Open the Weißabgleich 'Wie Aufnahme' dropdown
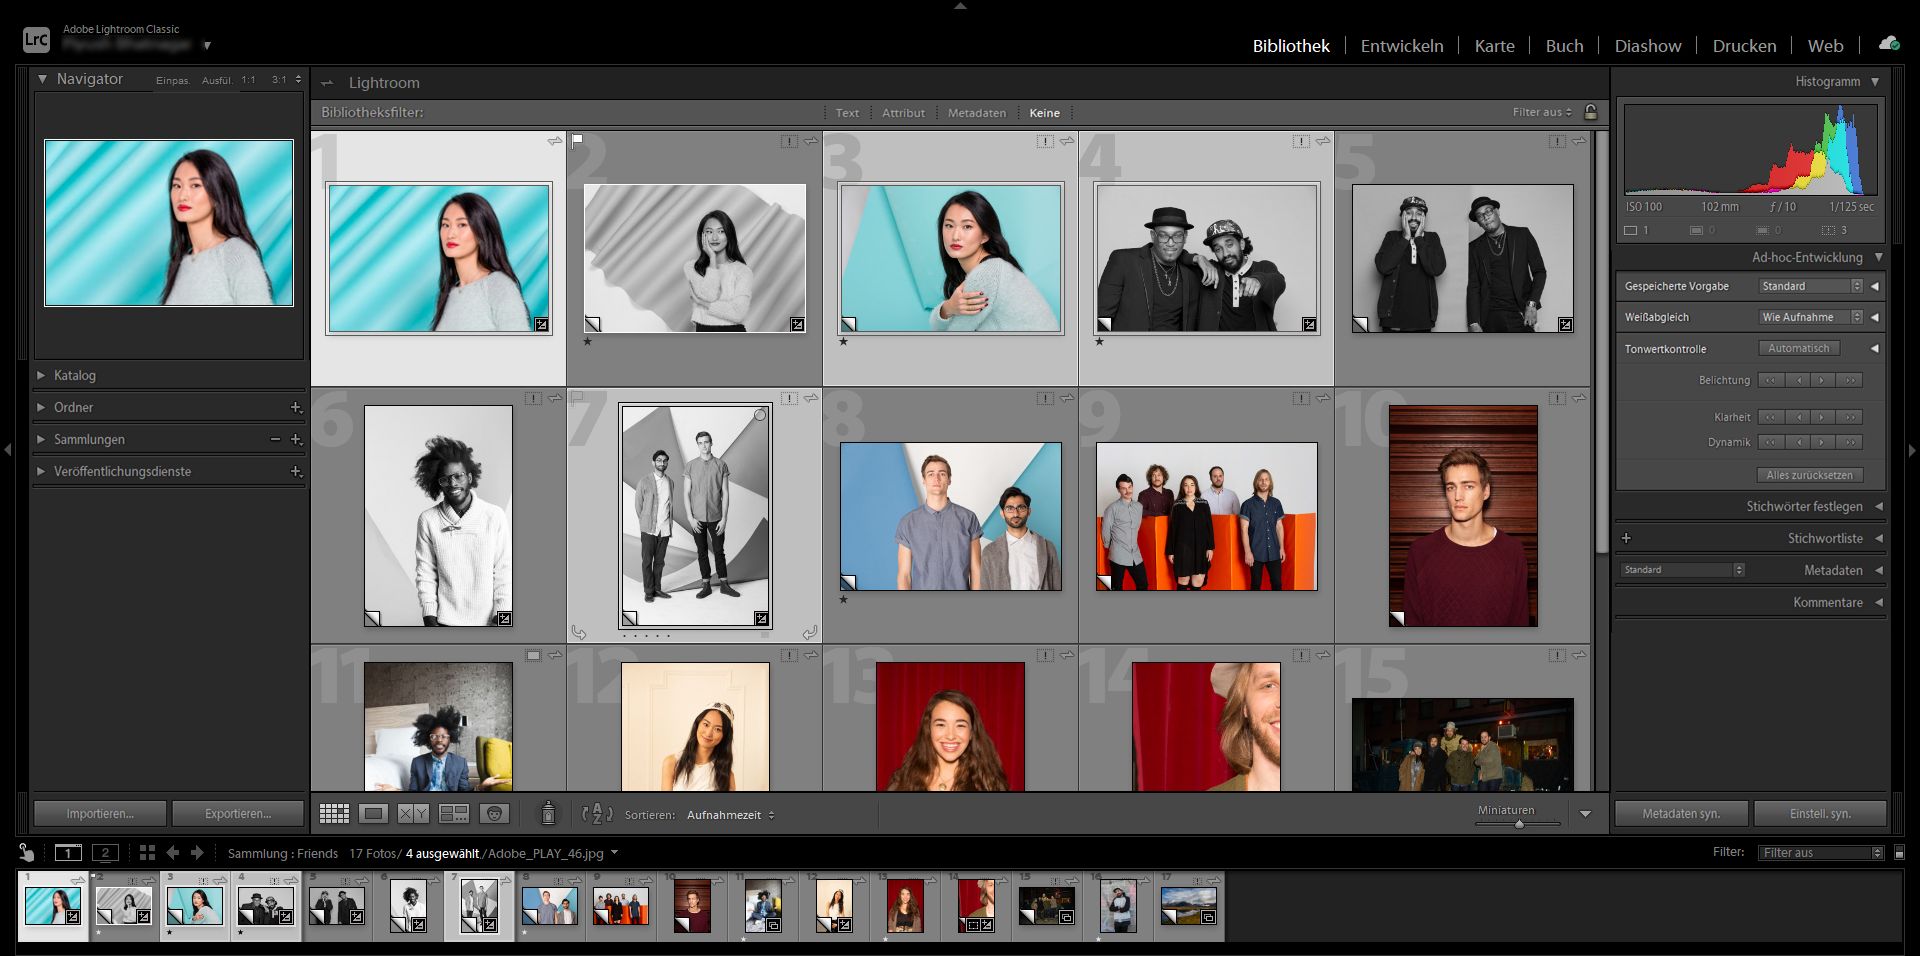Screen dimensions: 1920x956 click(x=1806, y=317)
